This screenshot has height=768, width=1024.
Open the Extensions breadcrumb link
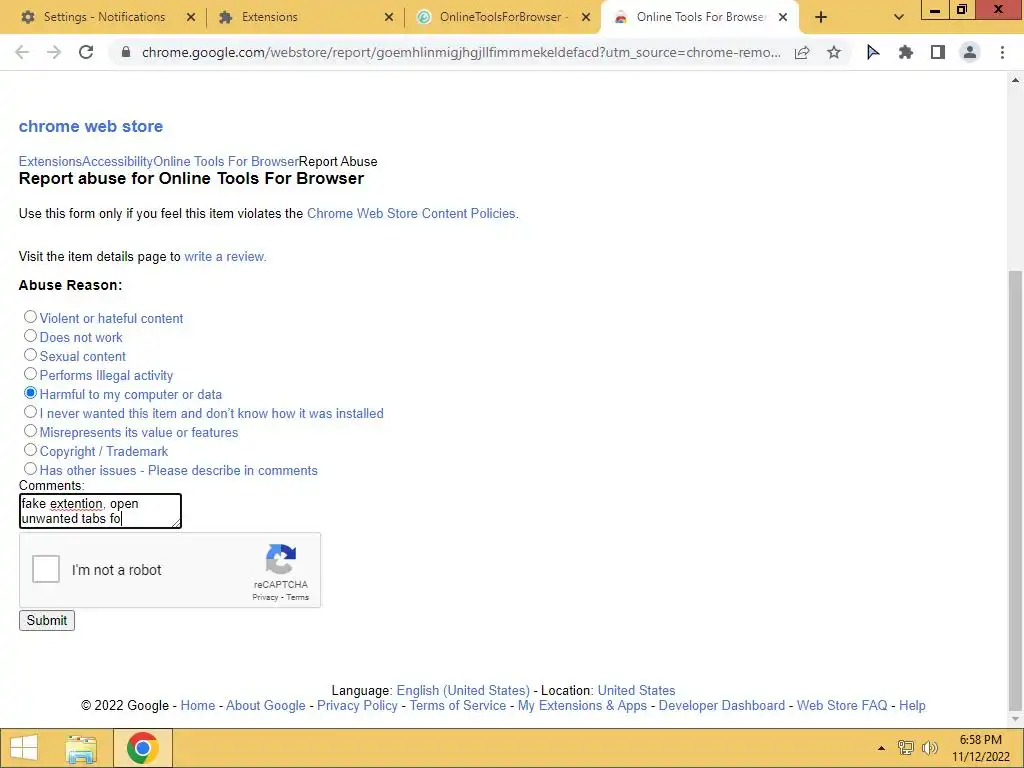click(x=50, y=161)
